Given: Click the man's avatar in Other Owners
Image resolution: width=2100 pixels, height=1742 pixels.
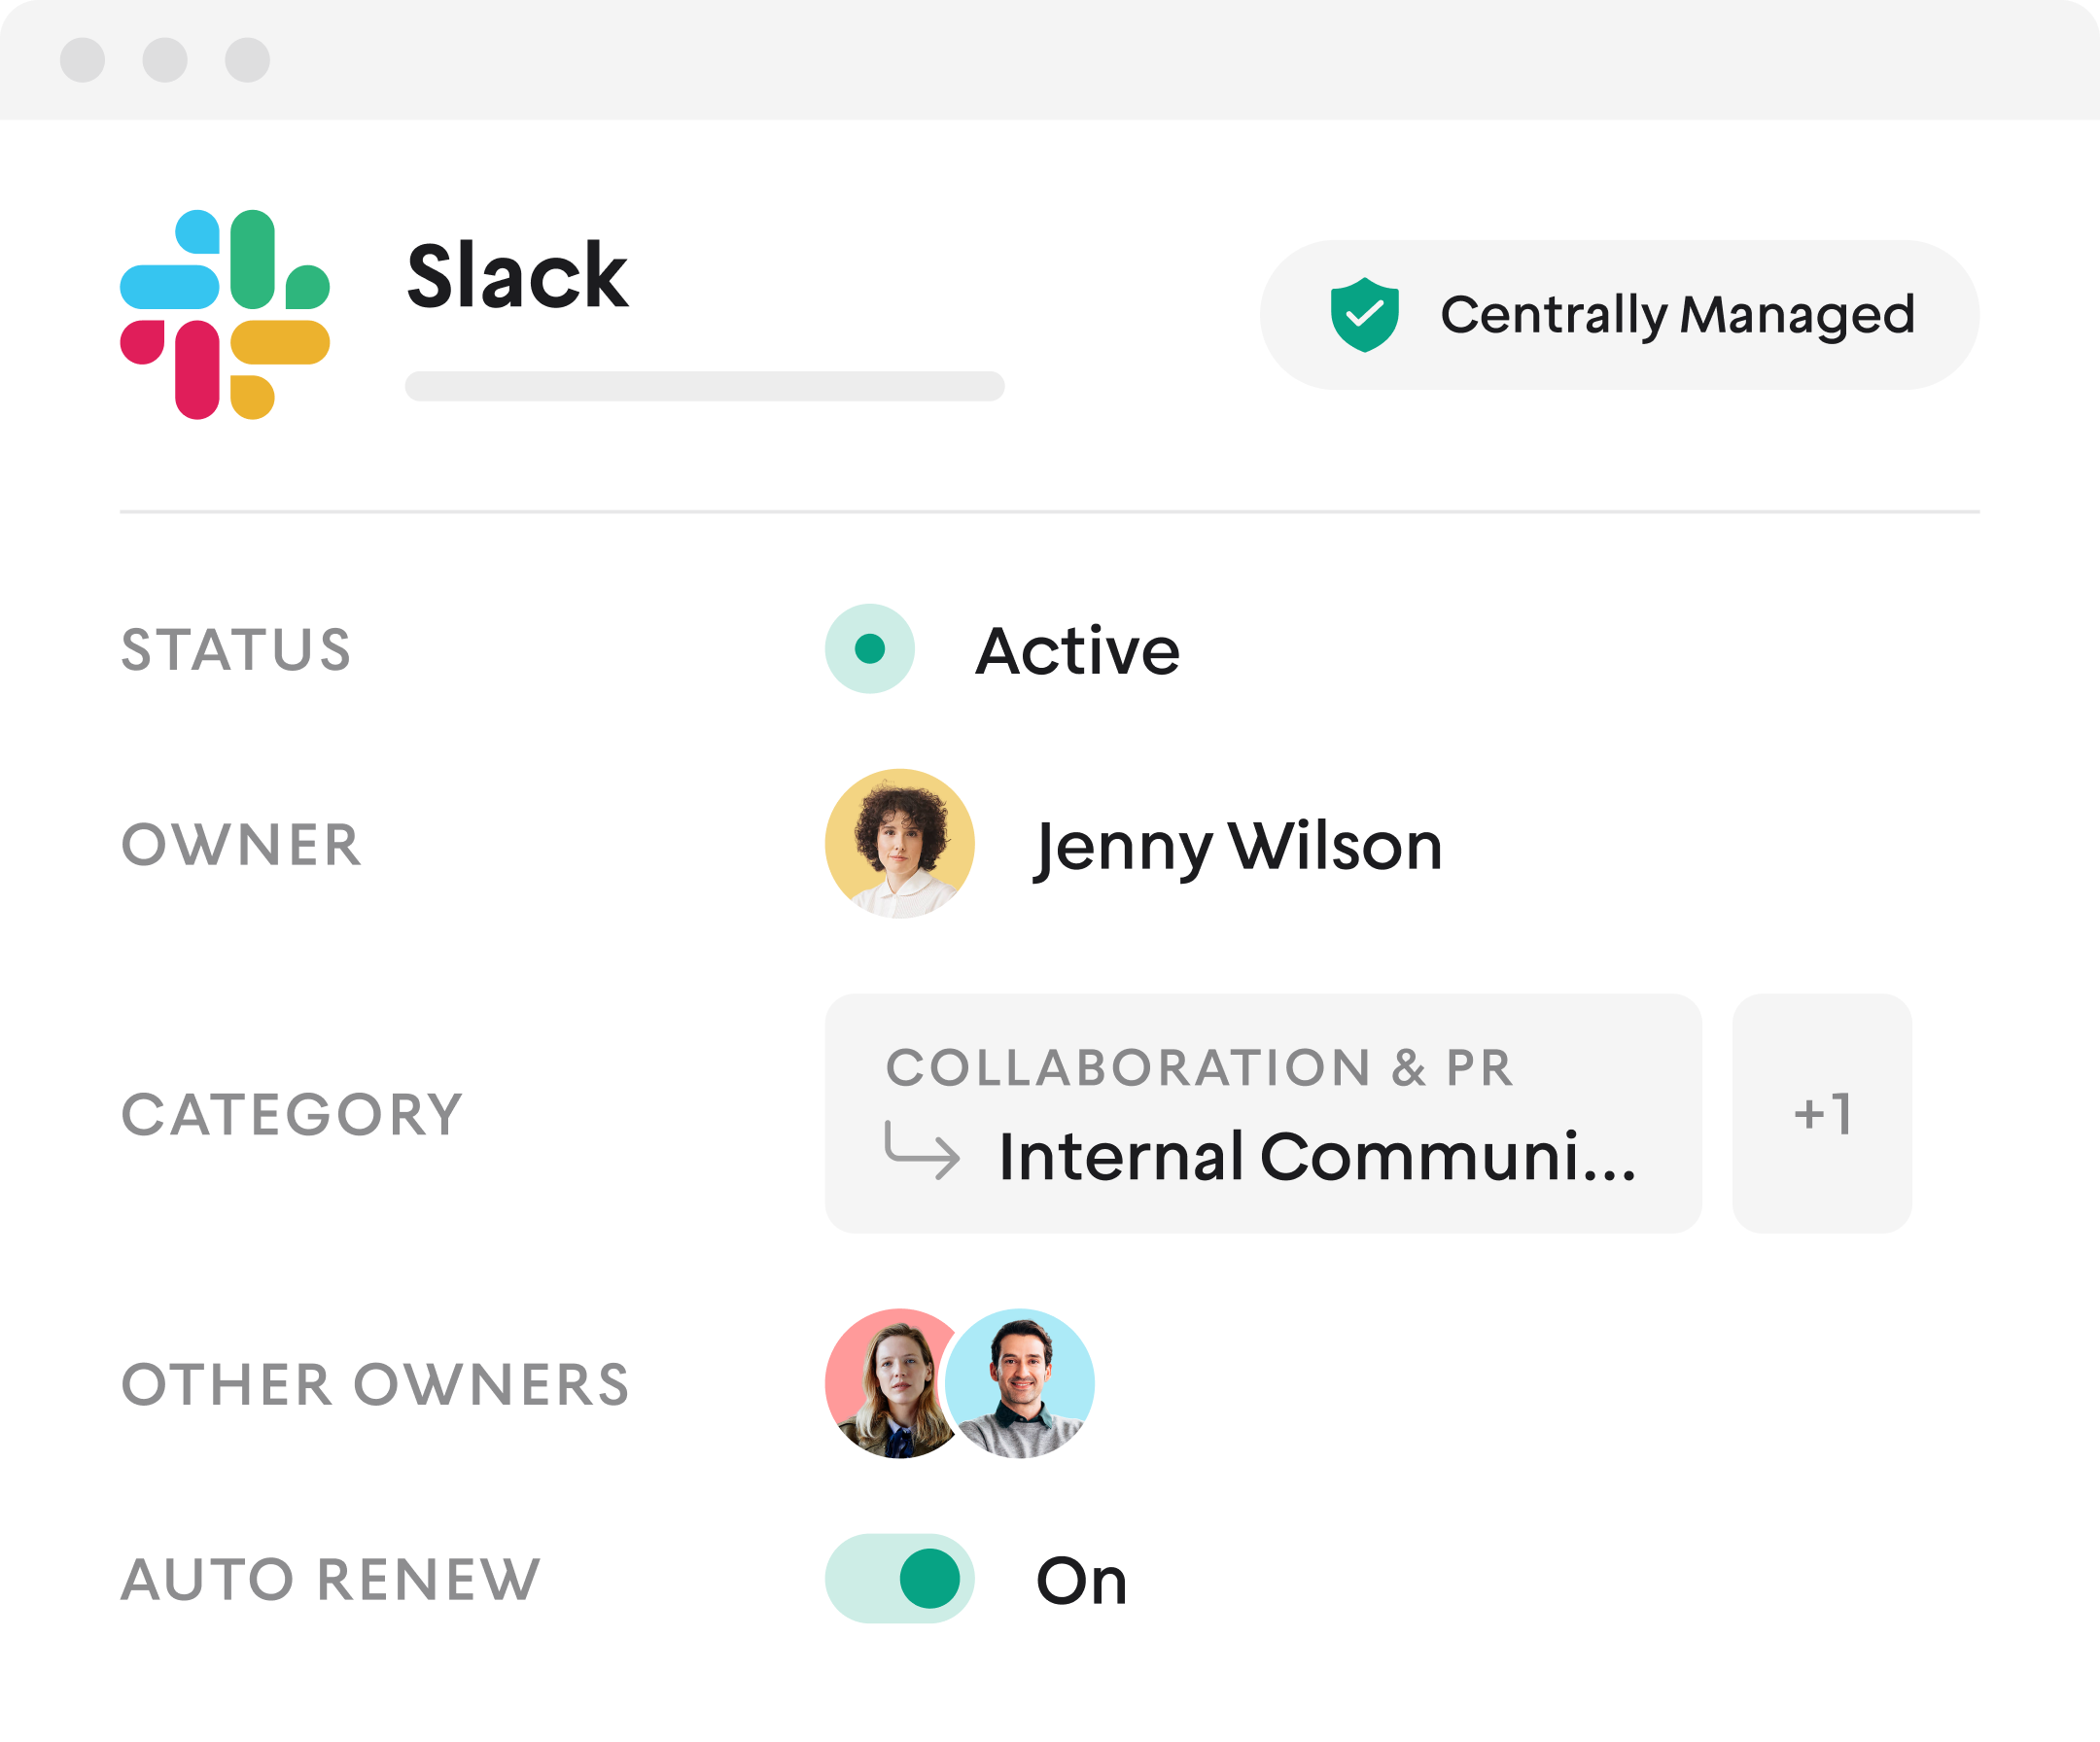Looking at the screenshot, I should (1022, 1383).
